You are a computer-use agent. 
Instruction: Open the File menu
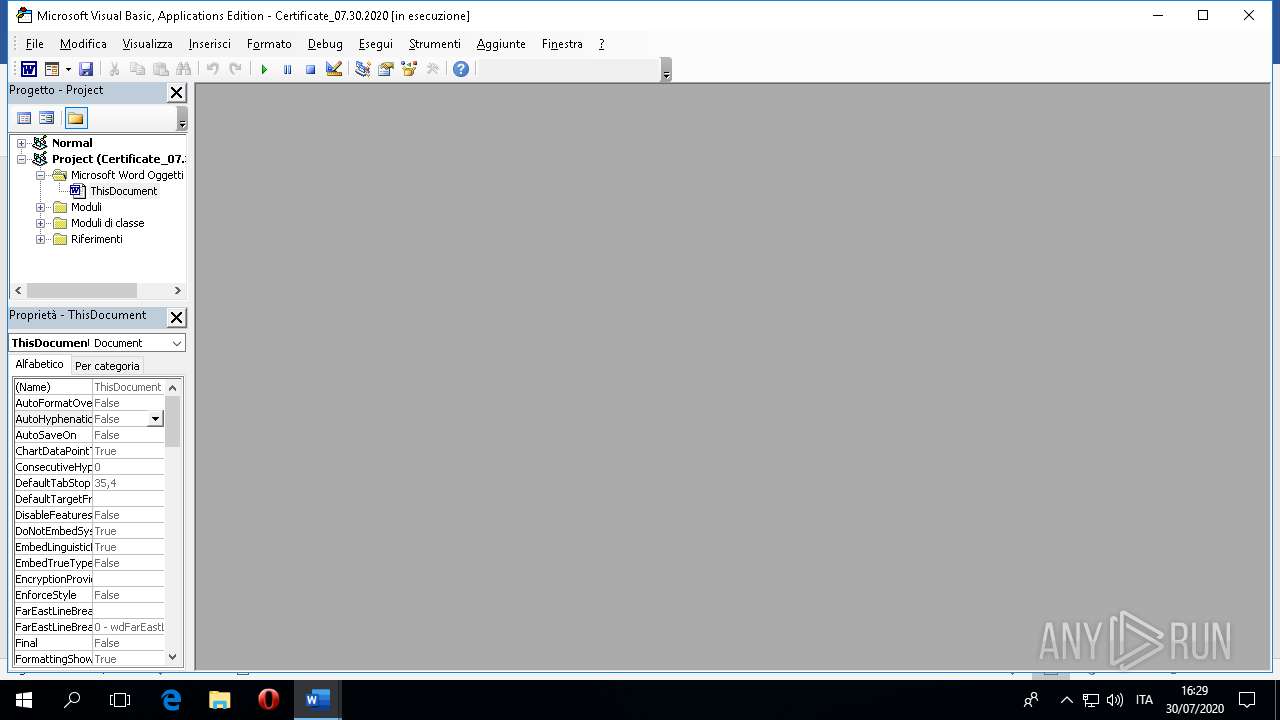coord(35,44)
